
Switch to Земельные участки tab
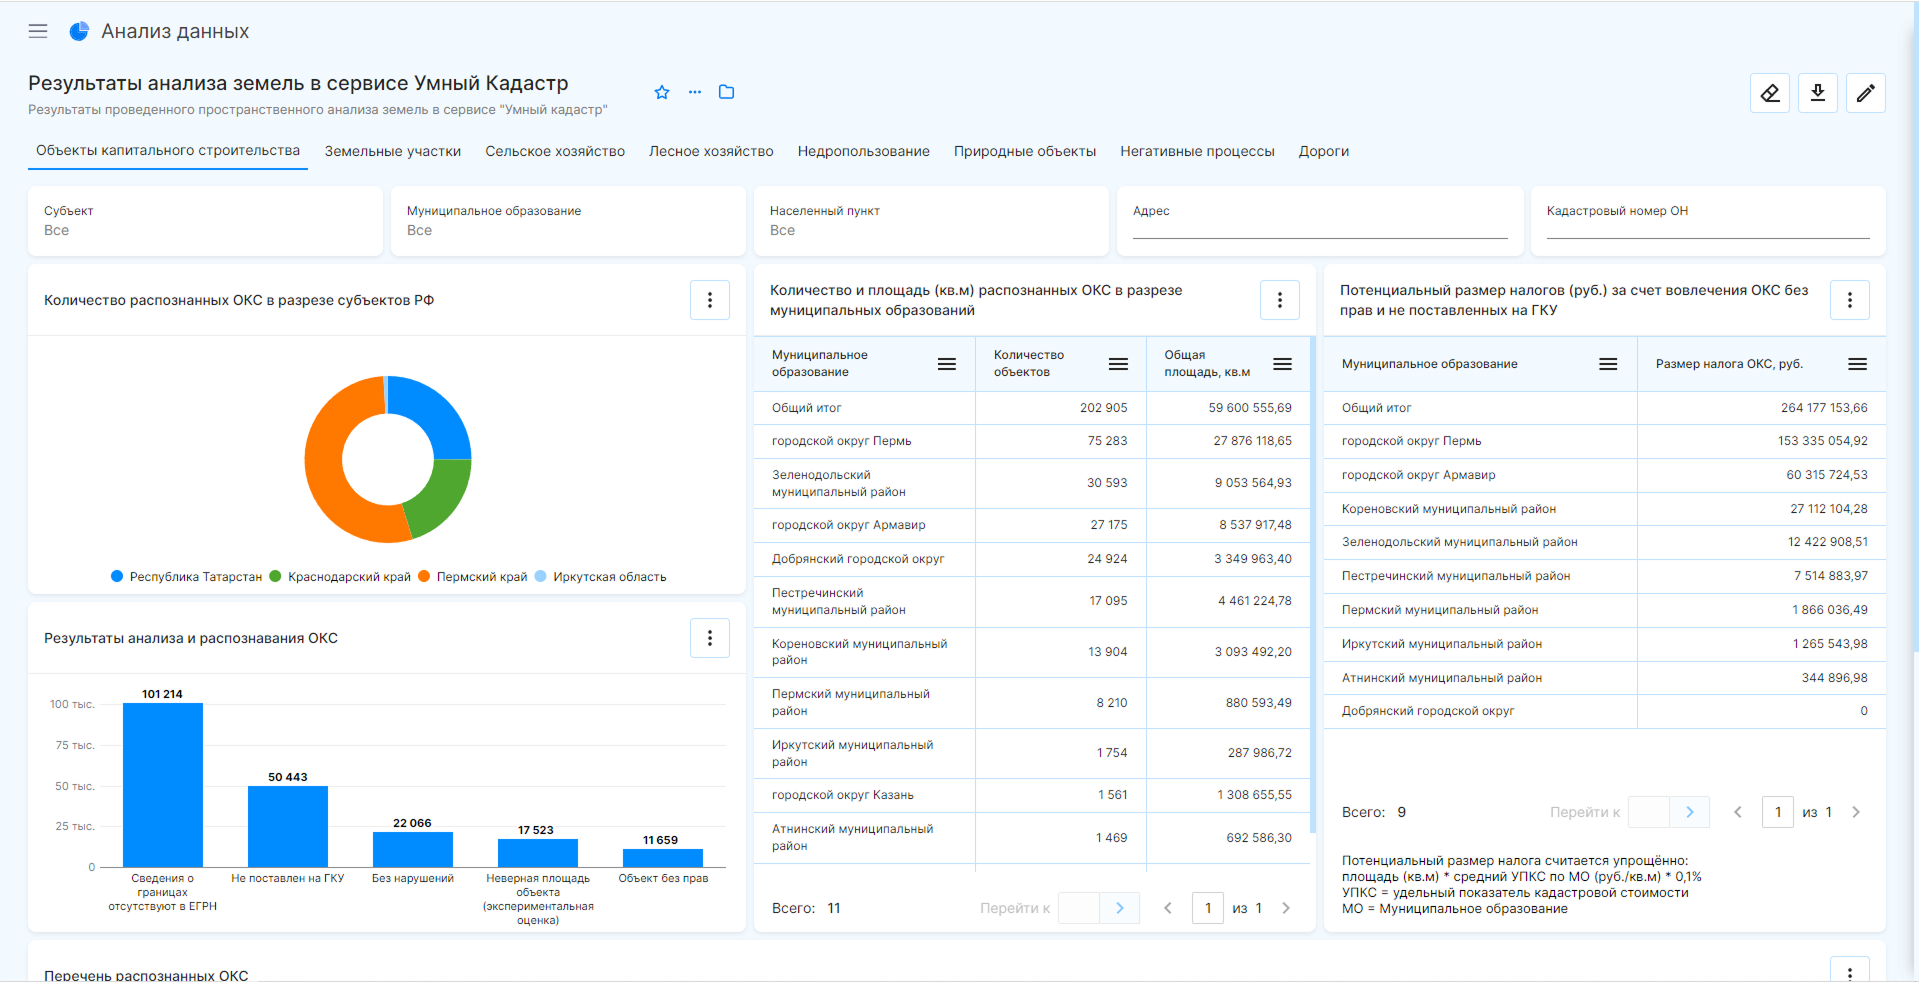393,151
